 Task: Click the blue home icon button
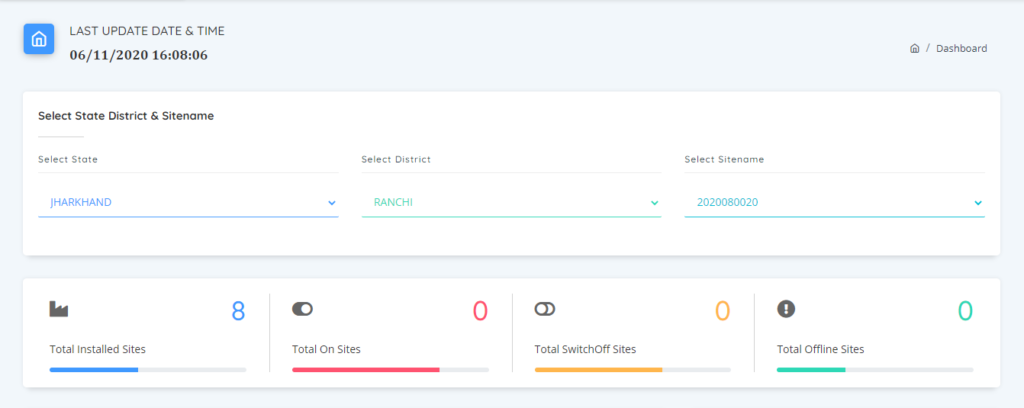point(39,39)
